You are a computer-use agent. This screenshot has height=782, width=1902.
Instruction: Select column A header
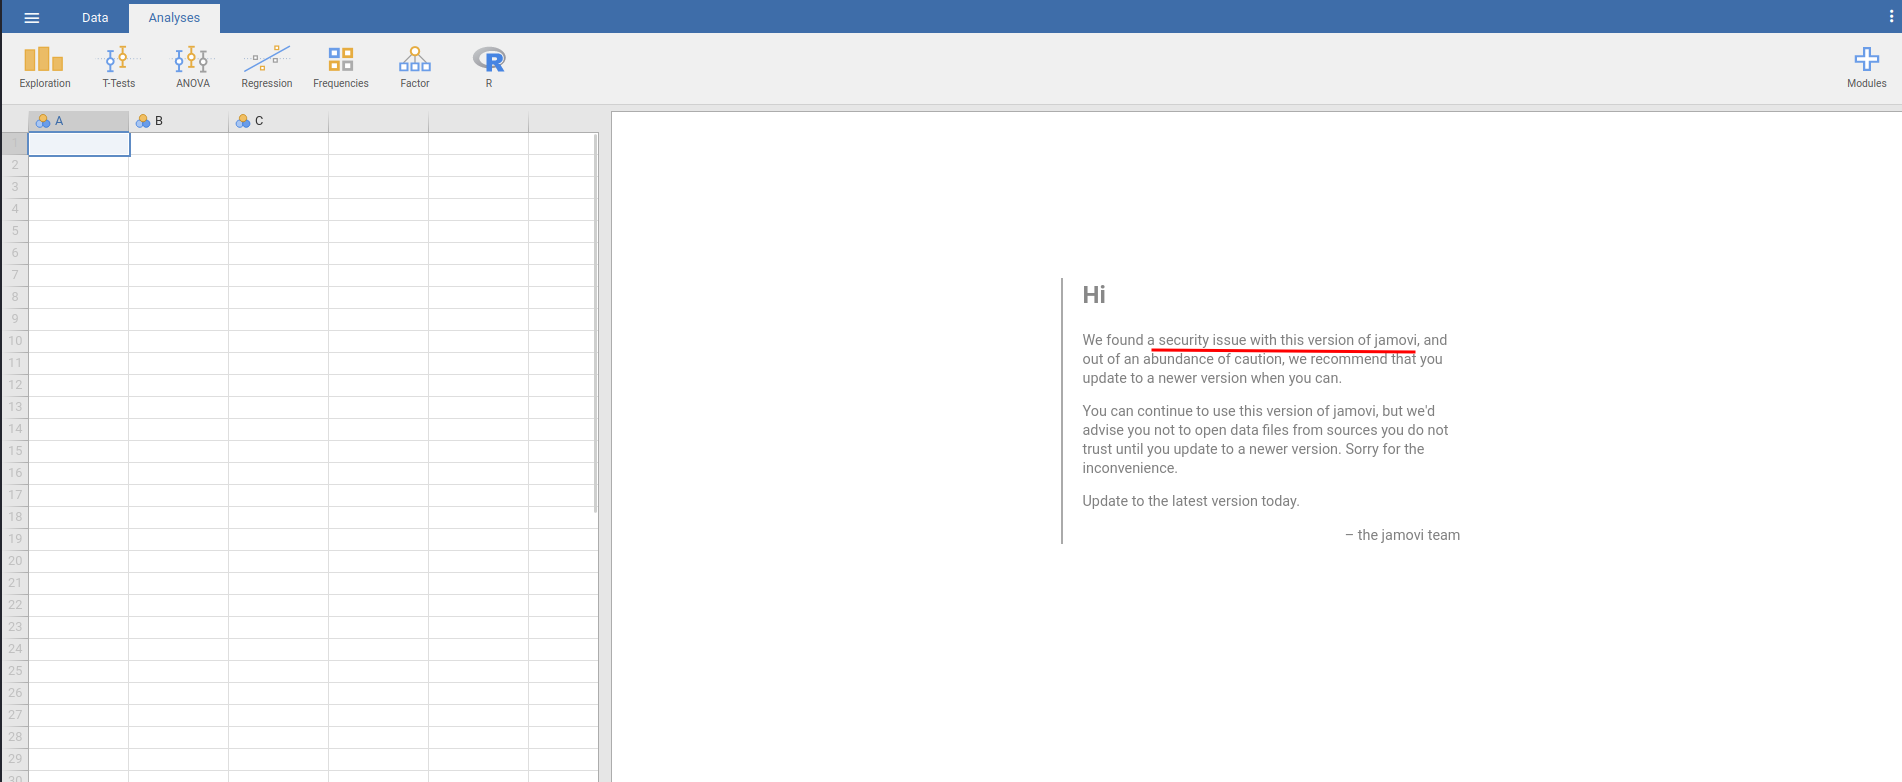pyautogui.click(x=79, y=121)
